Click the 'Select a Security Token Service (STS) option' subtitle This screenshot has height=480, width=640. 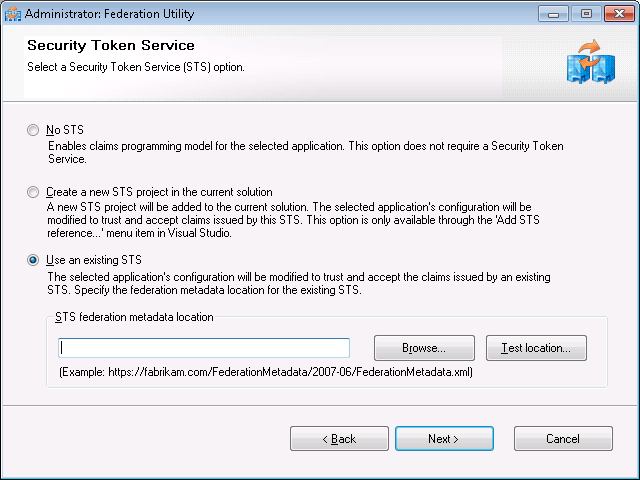pyautogui.click(x=136, y=67)
